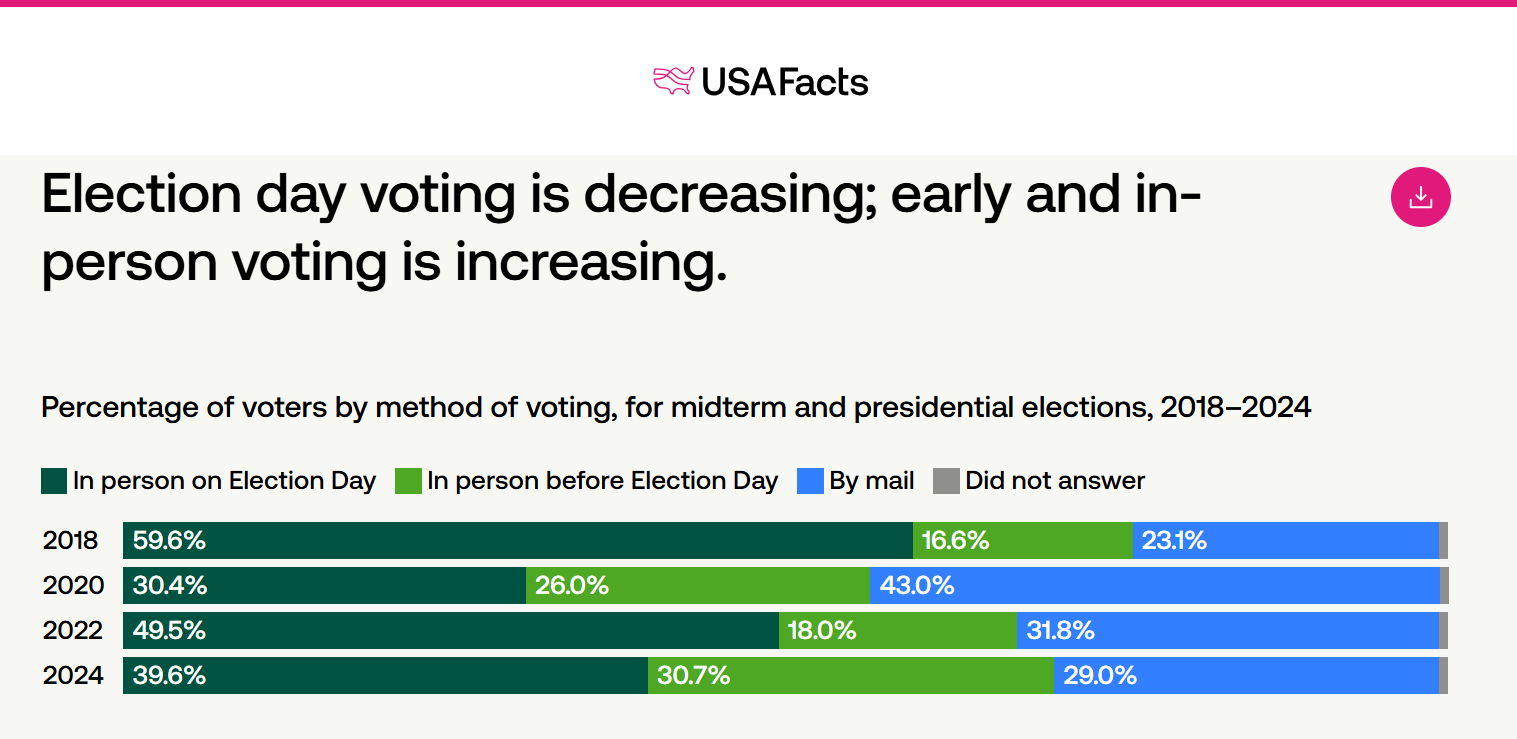The width and height of the screenshot is (1517, 739).
Task: Click the pink download chart icon
Action: click(x=1420, y=197)
